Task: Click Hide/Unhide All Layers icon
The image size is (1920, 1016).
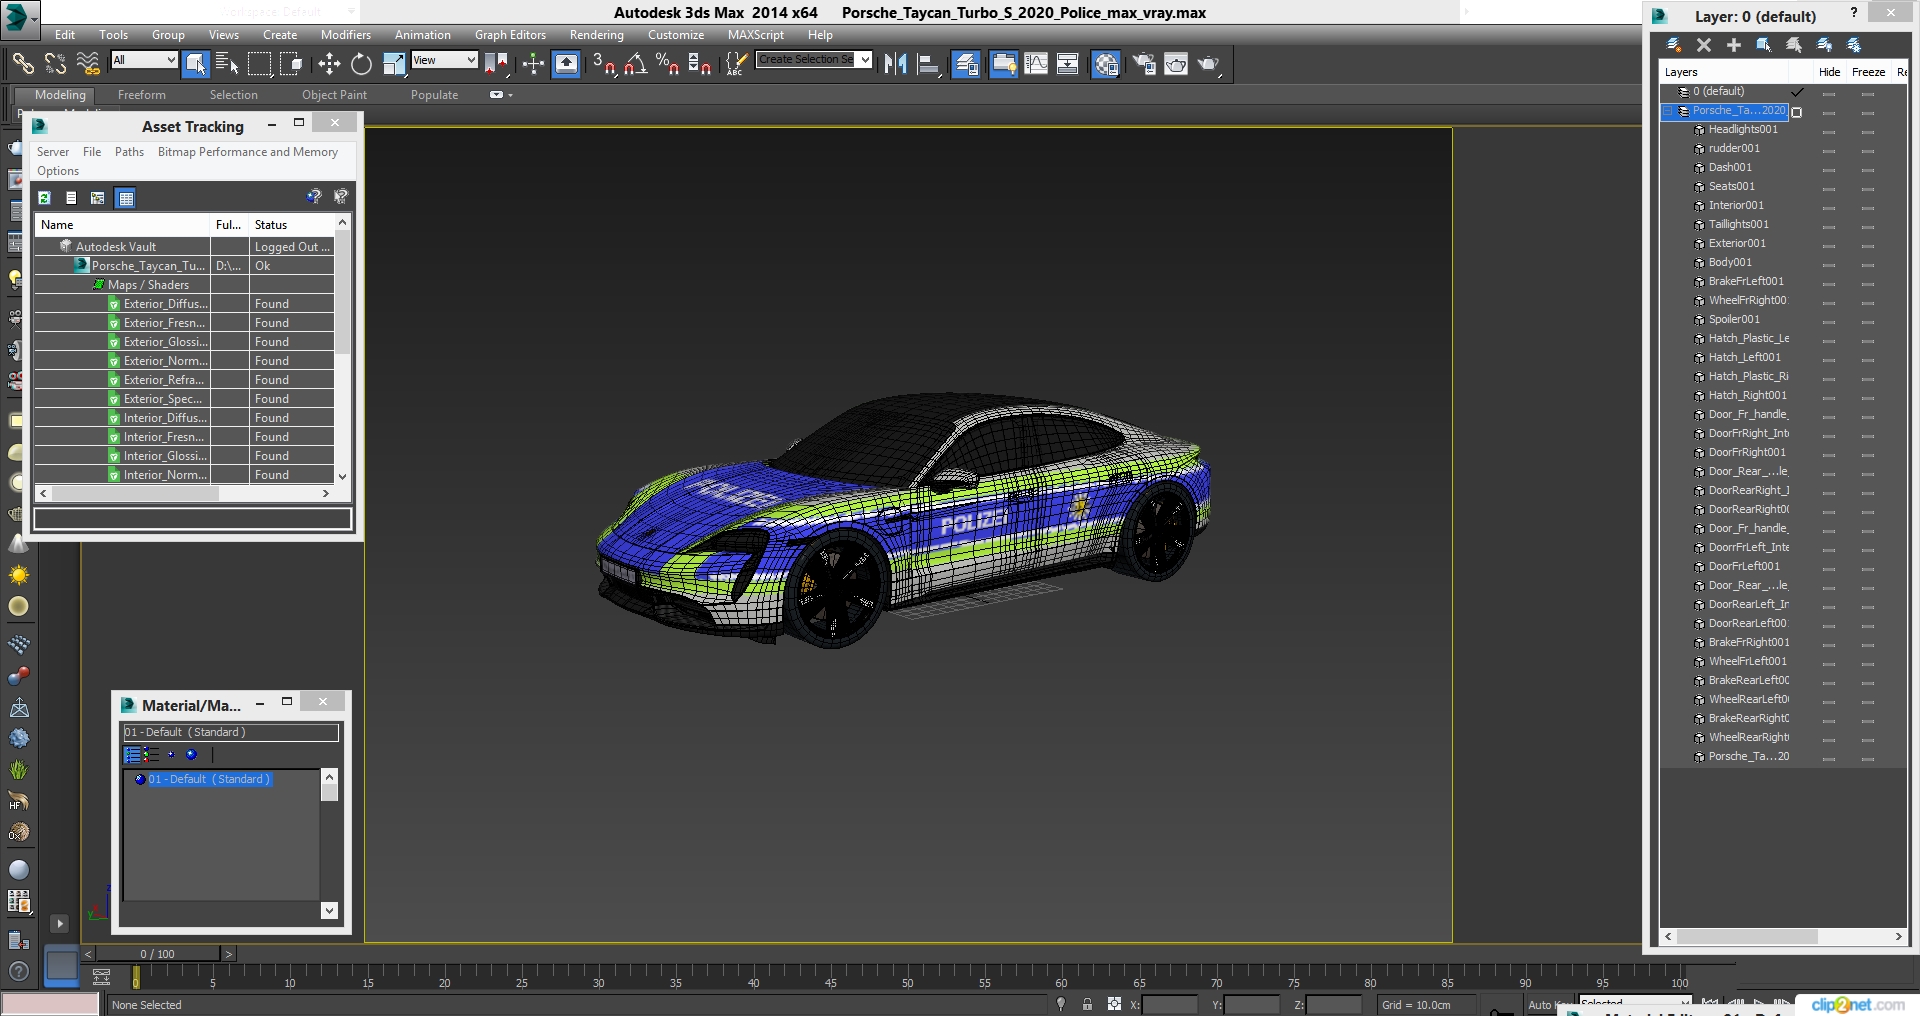Action: tap(1824, 45)
